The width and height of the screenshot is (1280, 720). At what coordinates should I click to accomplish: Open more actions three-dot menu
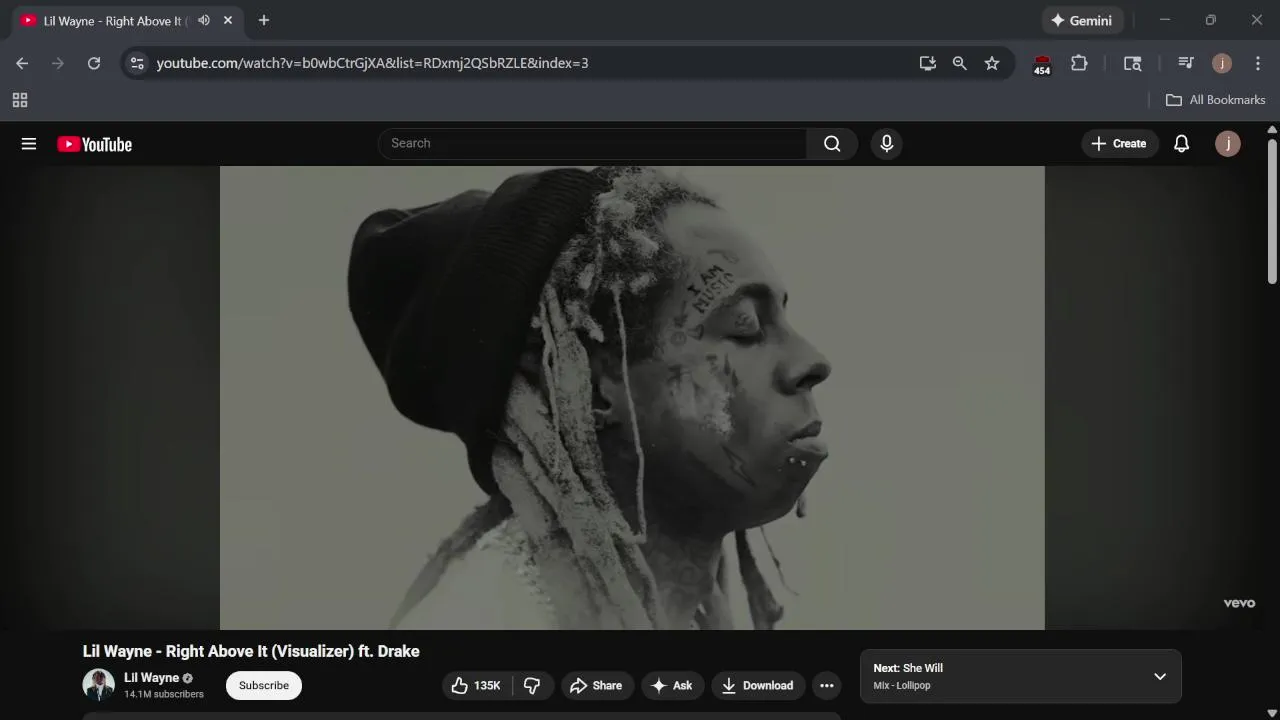tap(826, 685)
